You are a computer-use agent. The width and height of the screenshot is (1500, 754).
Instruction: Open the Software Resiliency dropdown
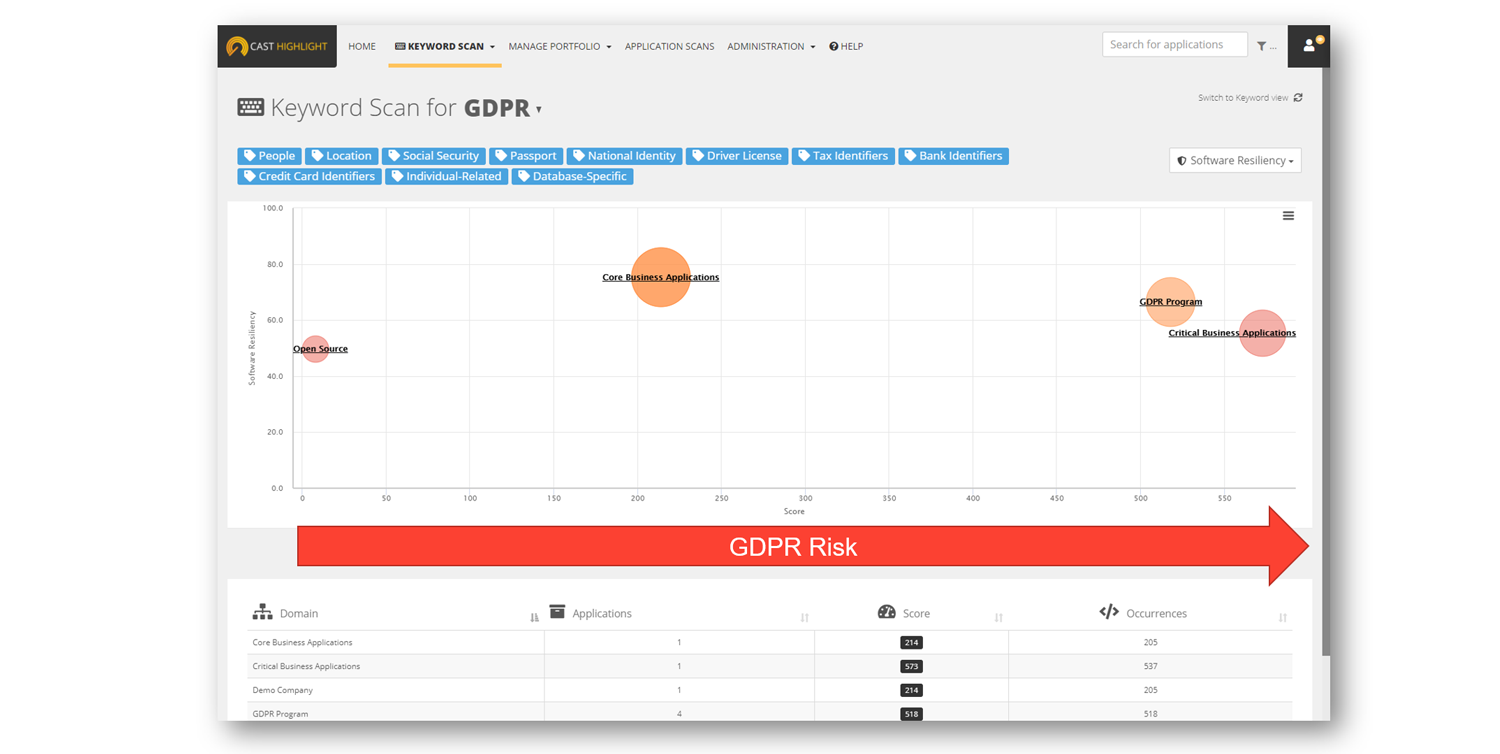pos(1235,160)
